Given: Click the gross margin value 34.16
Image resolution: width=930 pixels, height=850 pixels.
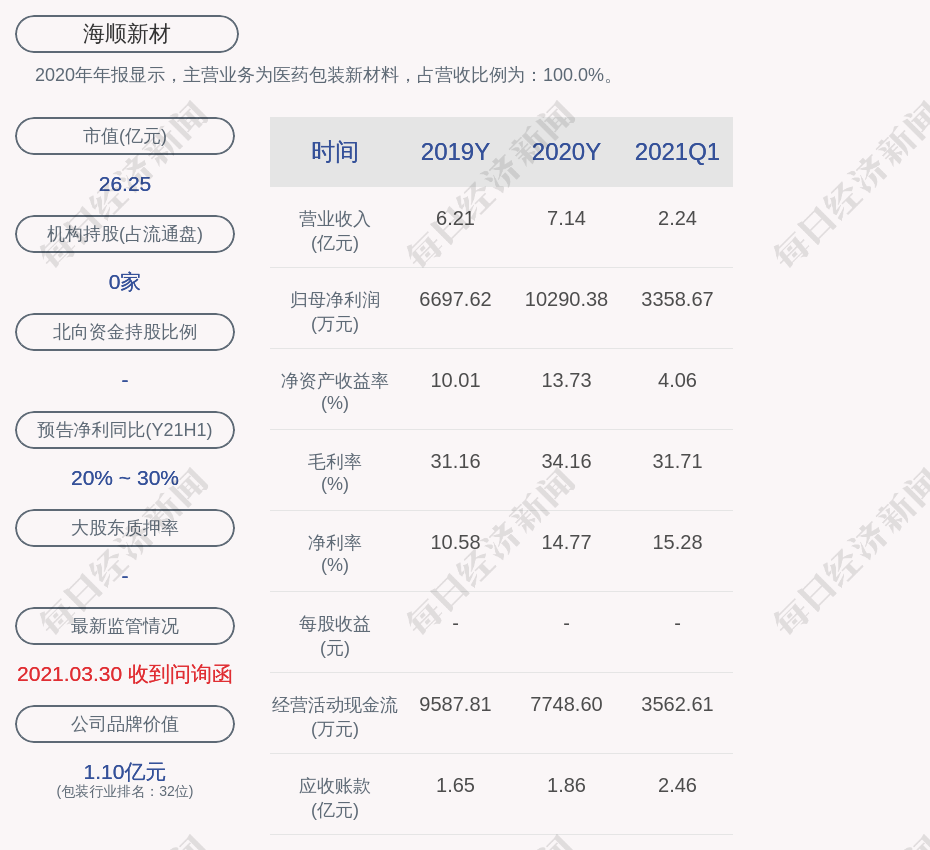Looking at the screenshot, I should pos(566,461).
